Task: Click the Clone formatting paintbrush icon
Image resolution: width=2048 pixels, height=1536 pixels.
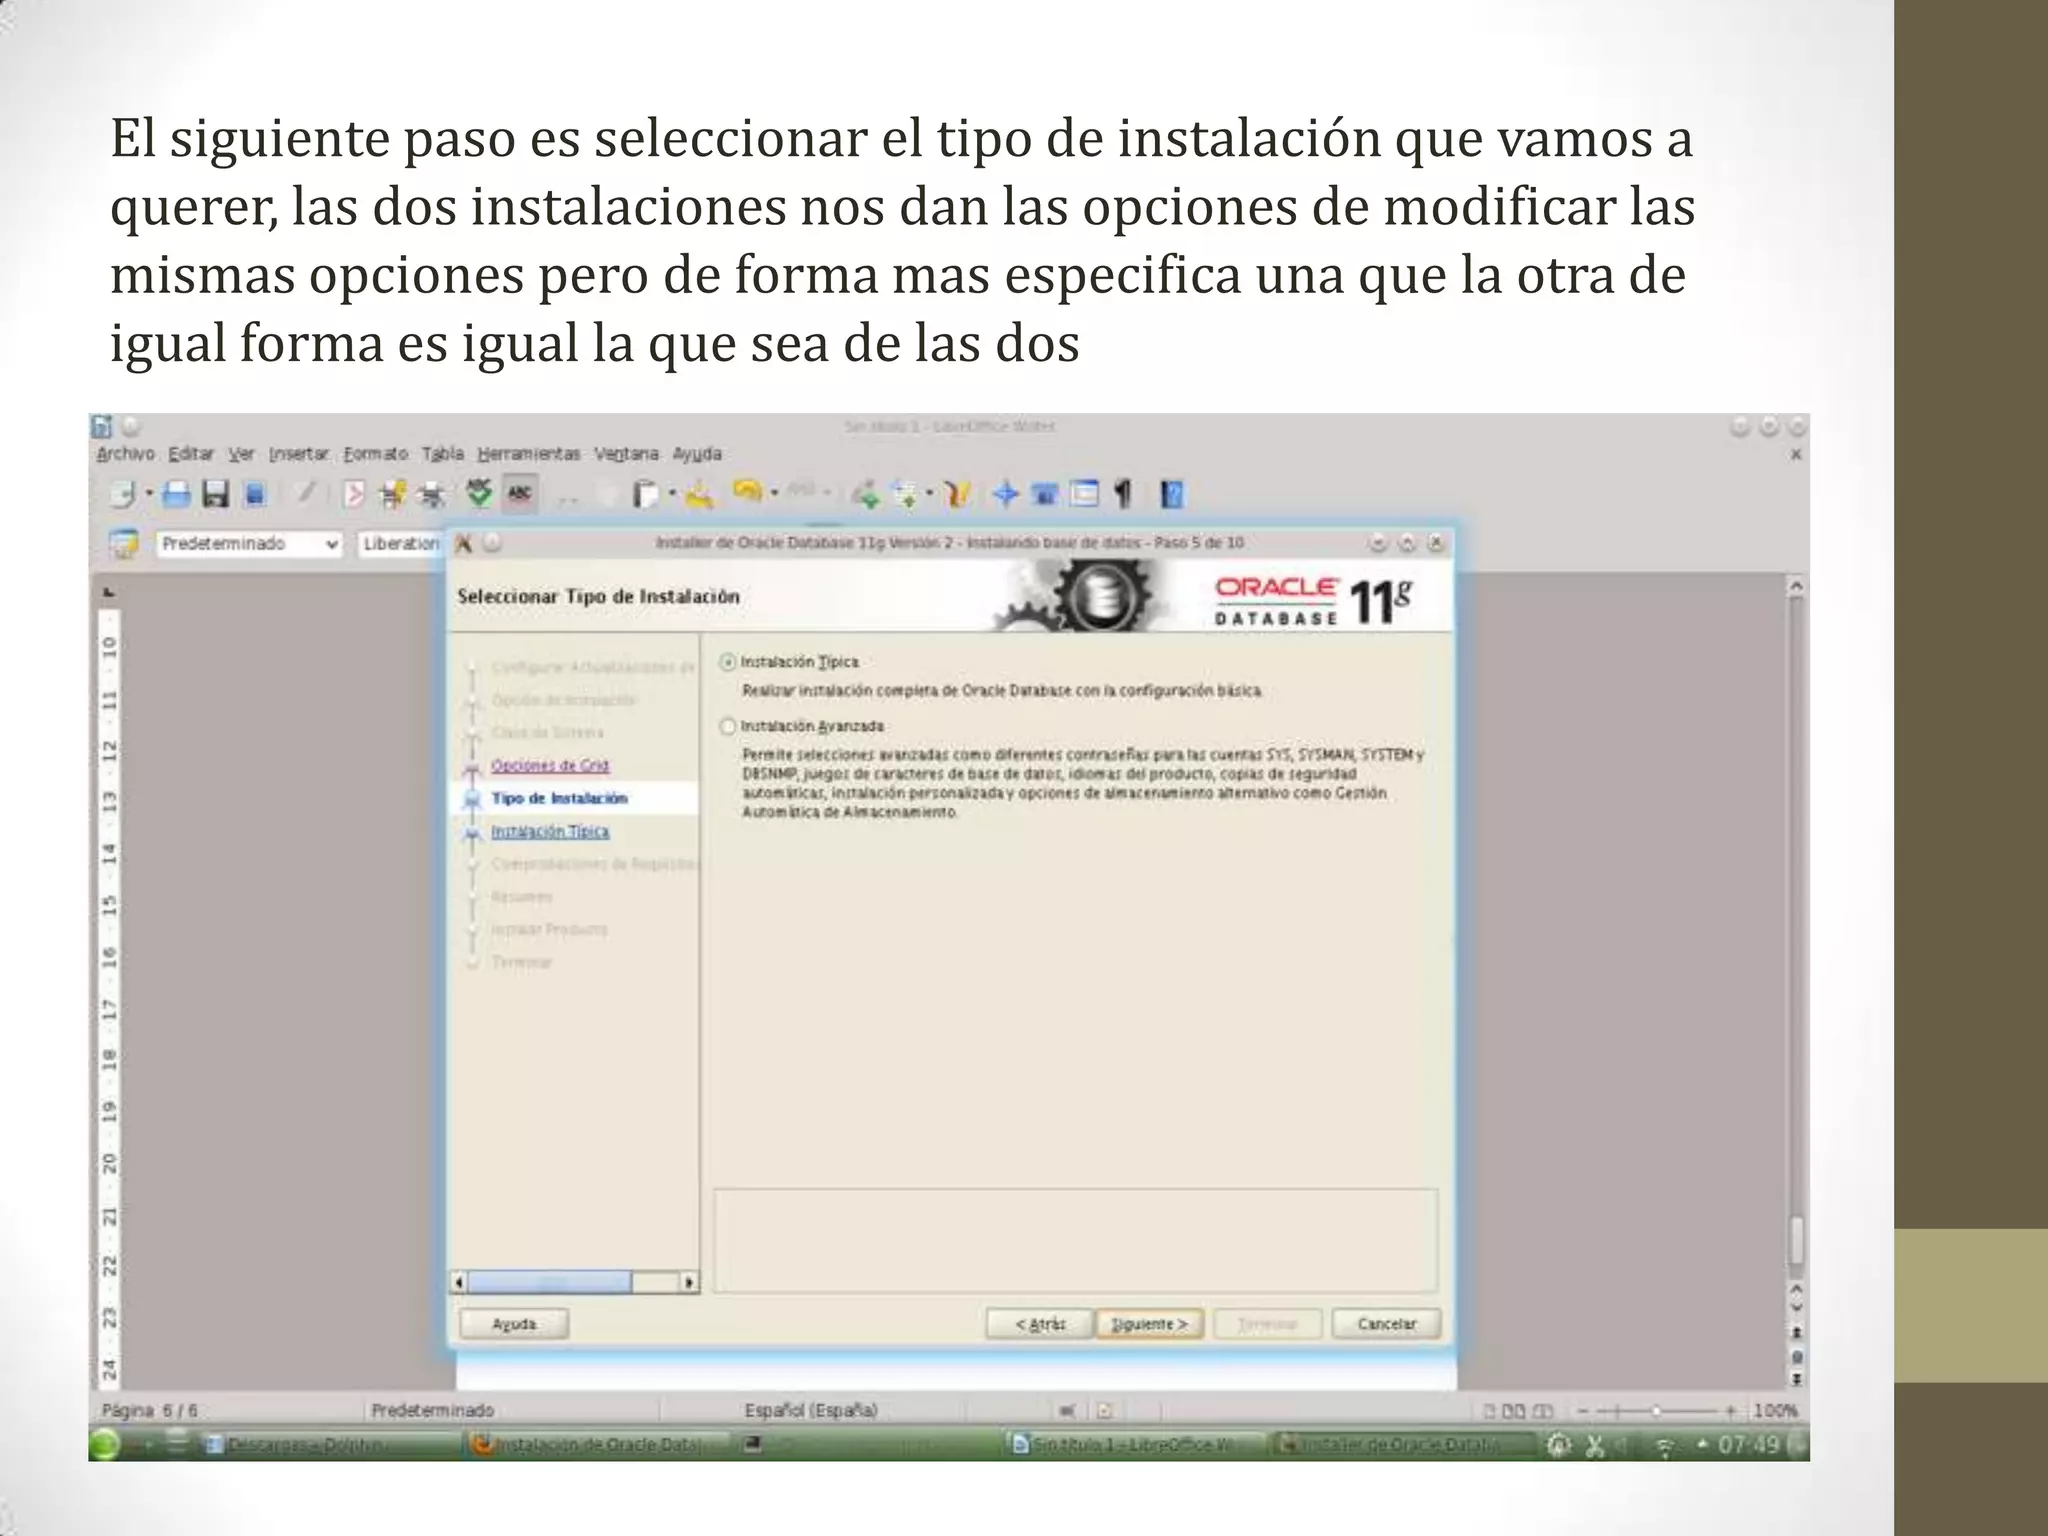Action: pos(700,494)
